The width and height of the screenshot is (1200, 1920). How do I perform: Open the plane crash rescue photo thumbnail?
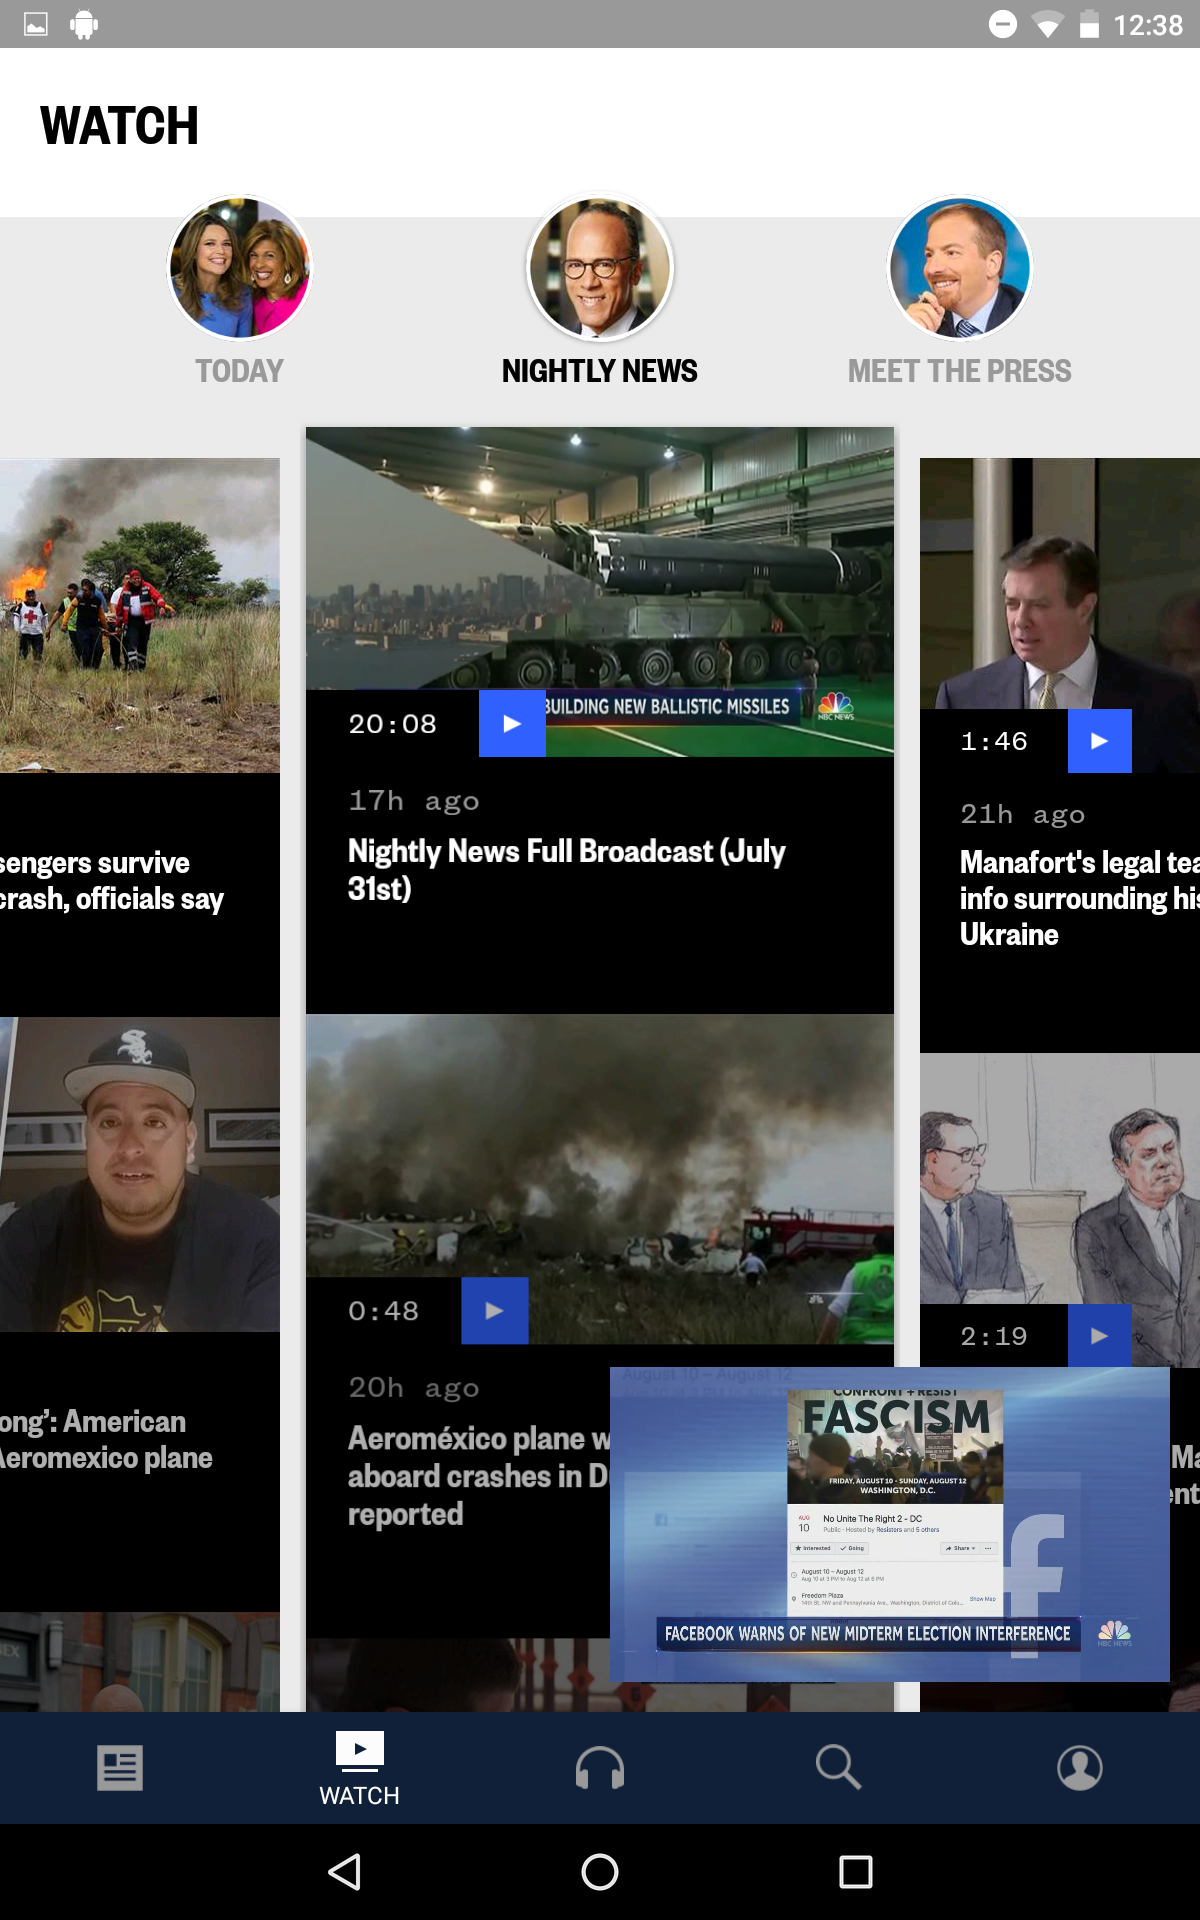point(140,615)
